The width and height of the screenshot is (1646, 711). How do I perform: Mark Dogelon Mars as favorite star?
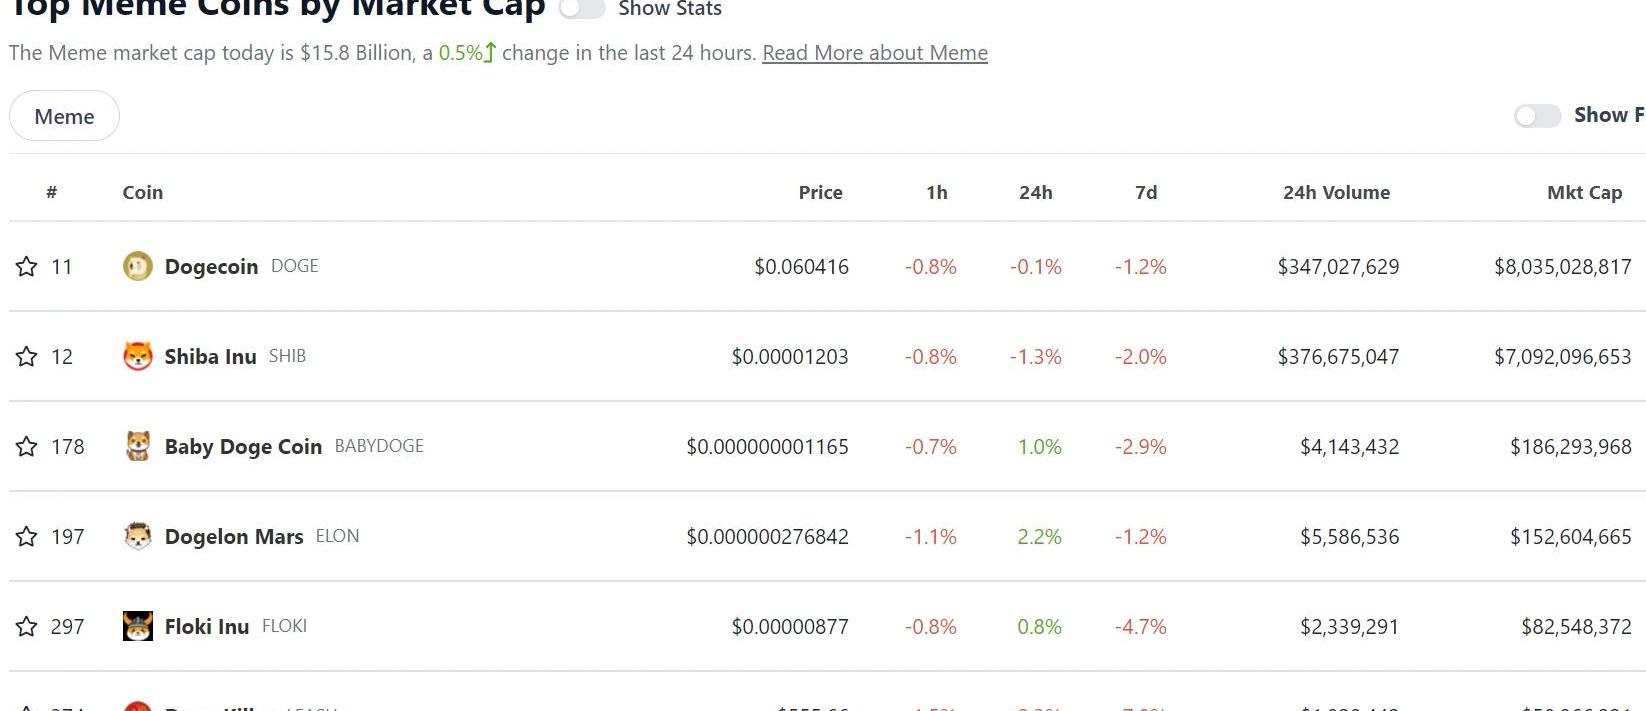[x=26, y=536]
